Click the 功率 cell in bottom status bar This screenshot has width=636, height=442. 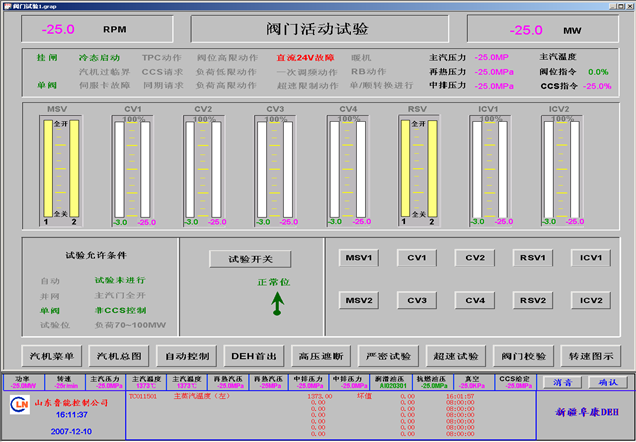coord(24,382)
